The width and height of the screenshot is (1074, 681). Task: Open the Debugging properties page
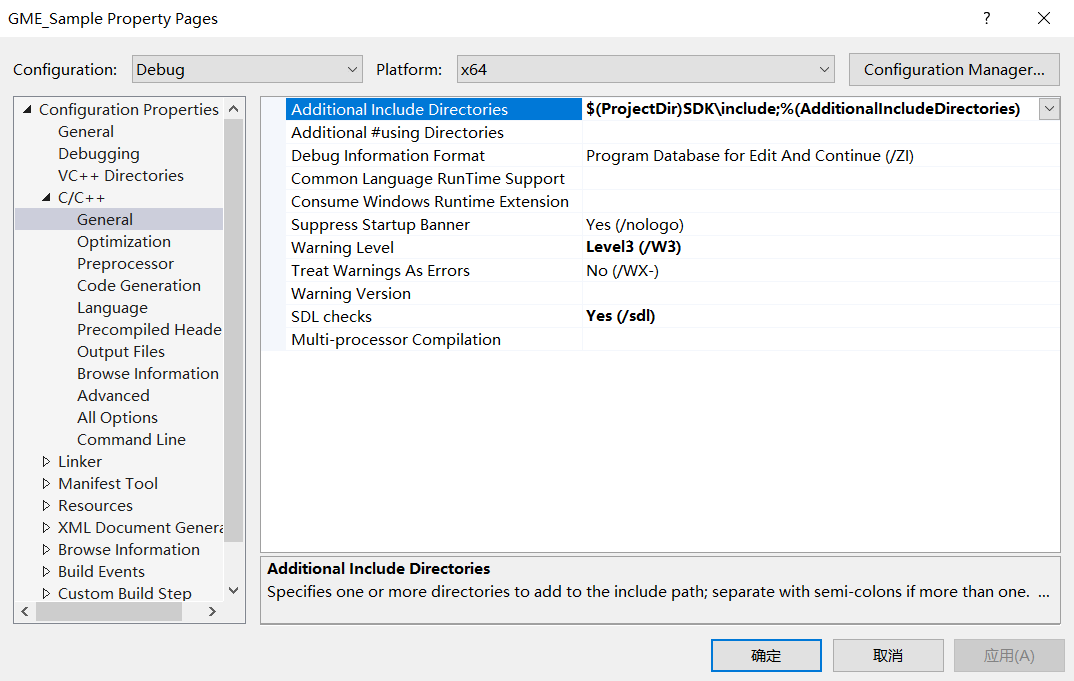click(x=98, y=154)
